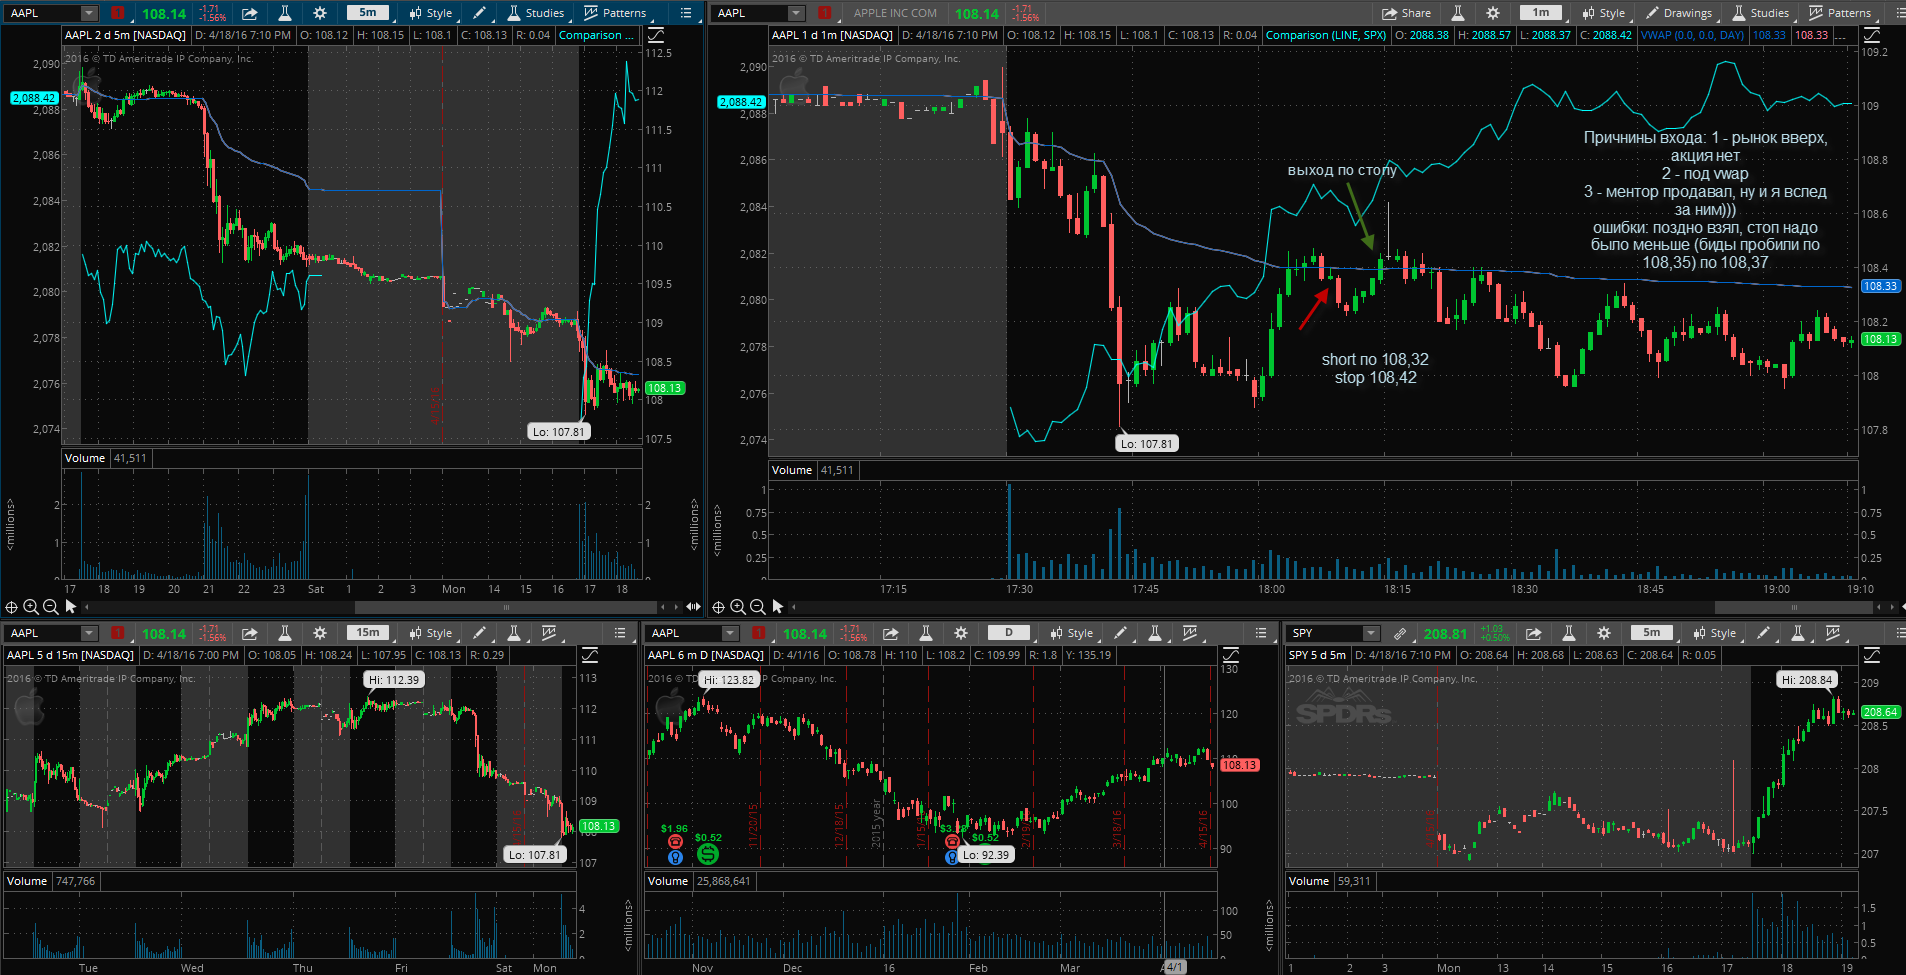Click share icon in SPY chart toolbar
The height and width of the screenshot is (975, 1906).
click(1534, 633)
